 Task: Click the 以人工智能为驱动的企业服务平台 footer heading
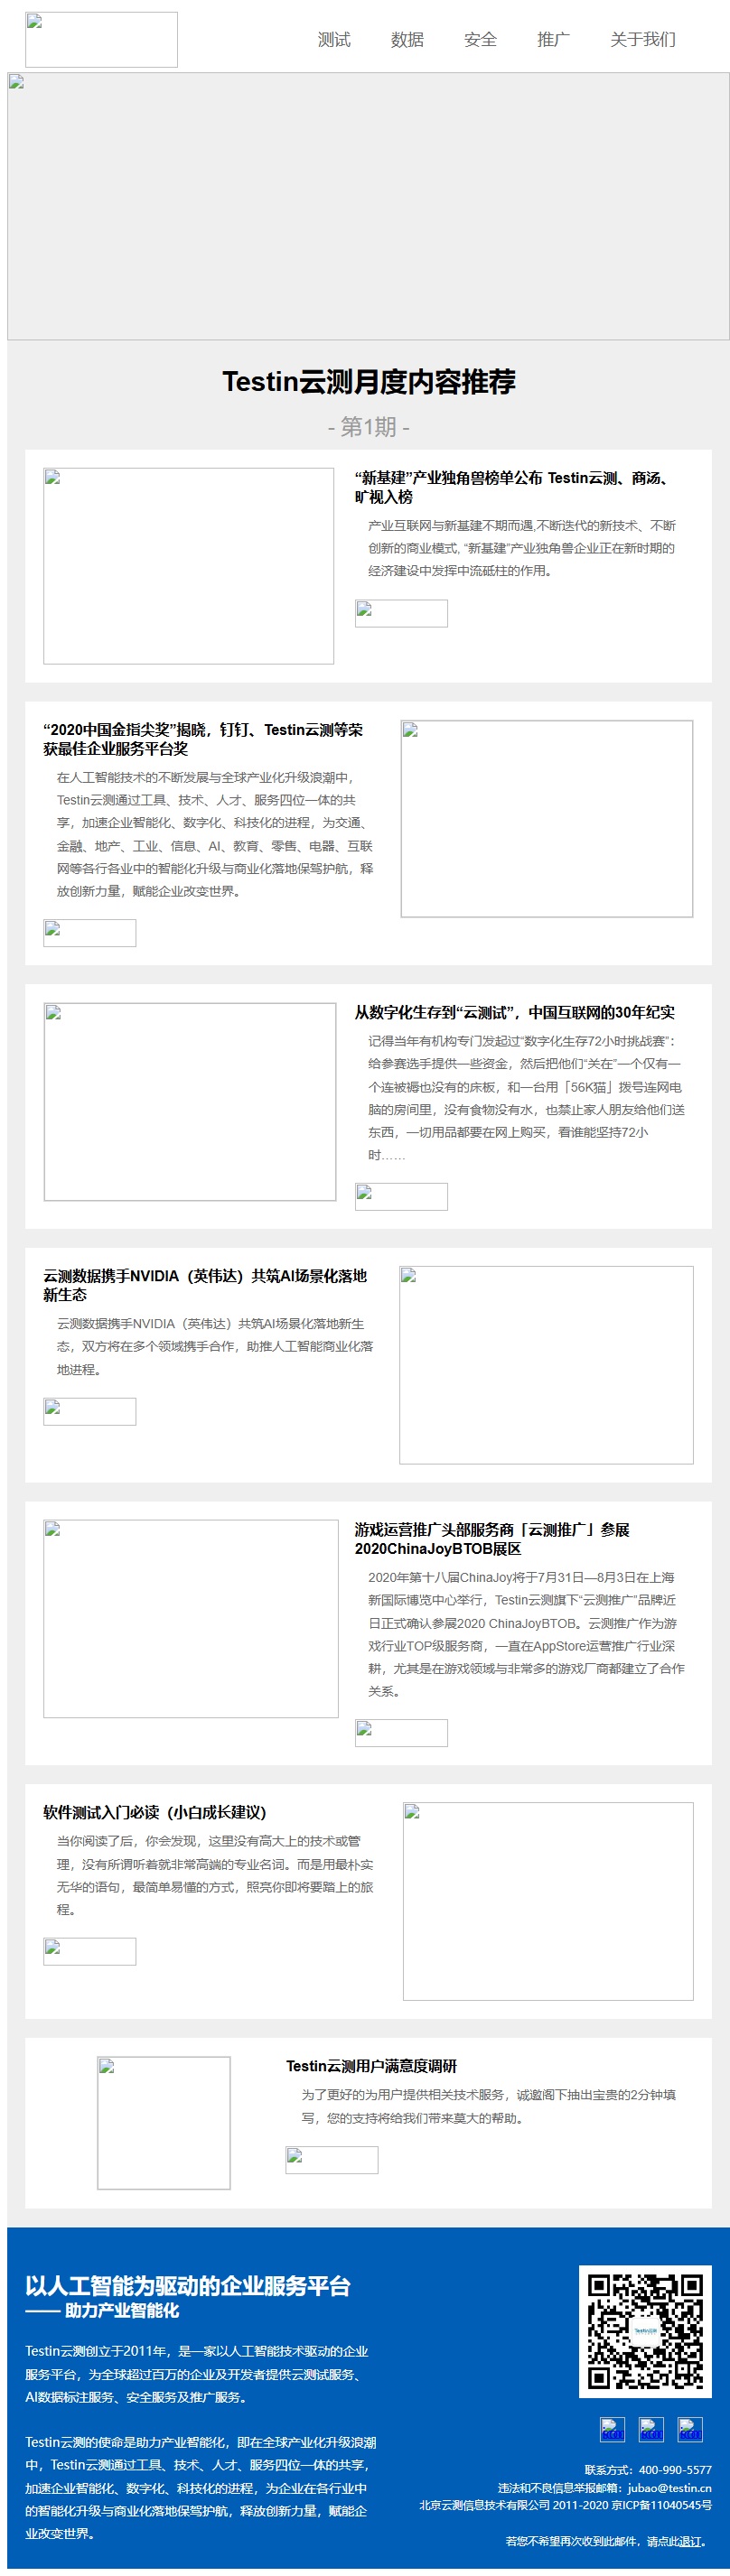[x=188, y=2285]
